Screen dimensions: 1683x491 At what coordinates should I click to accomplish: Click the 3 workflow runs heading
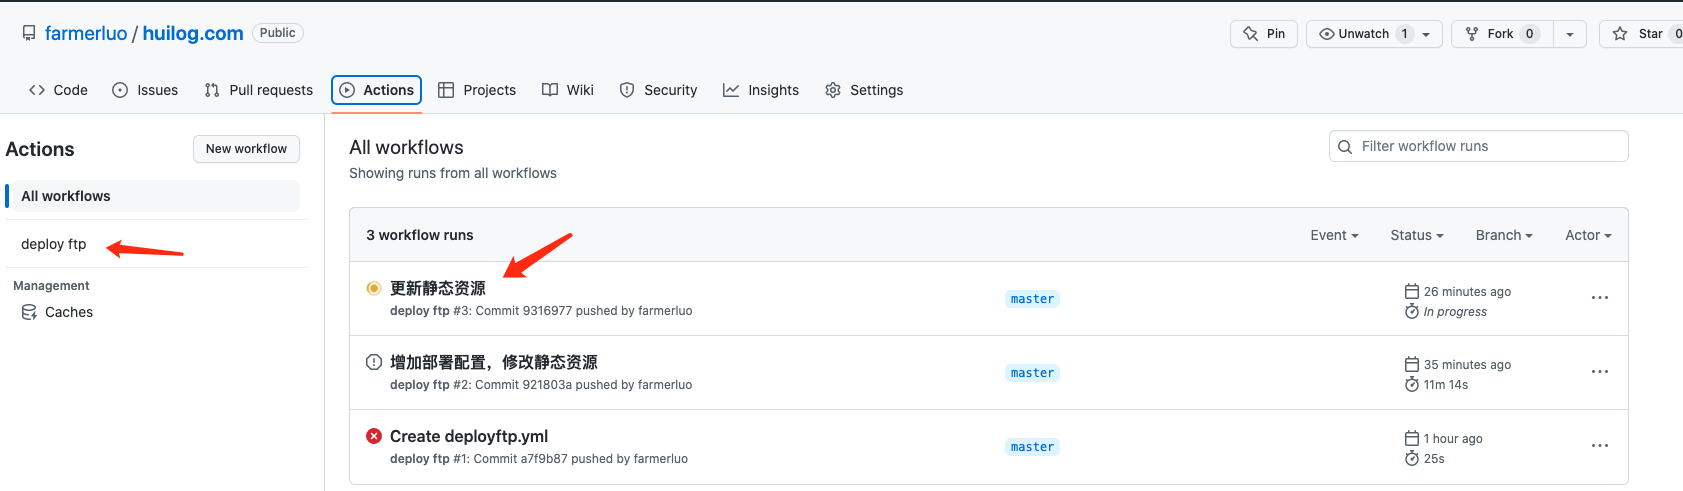[420, 235]
